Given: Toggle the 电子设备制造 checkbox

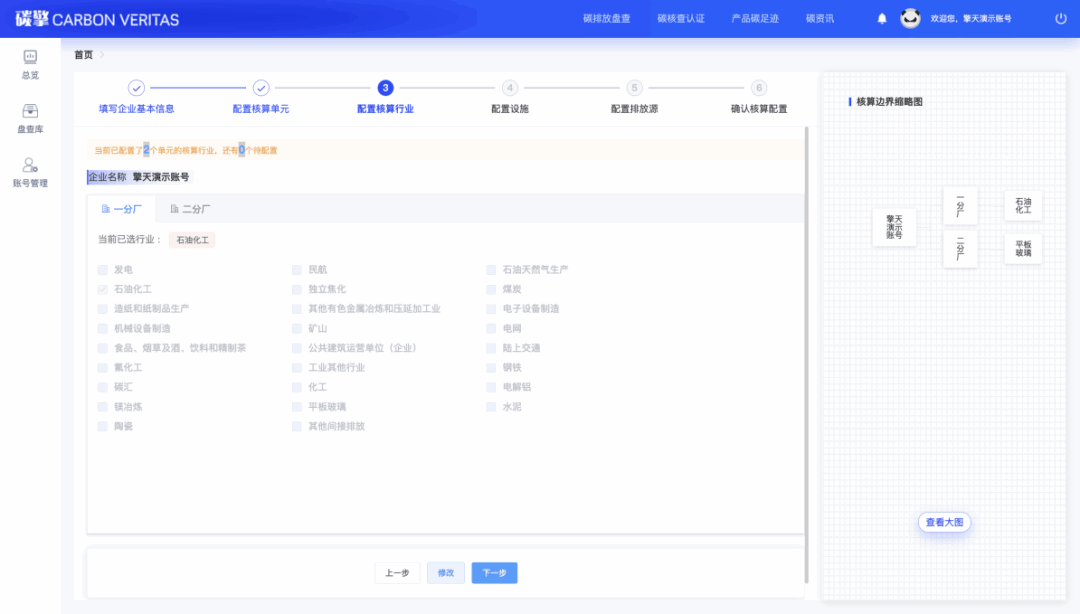Looking at the screenshot, I should pos(491,309).
